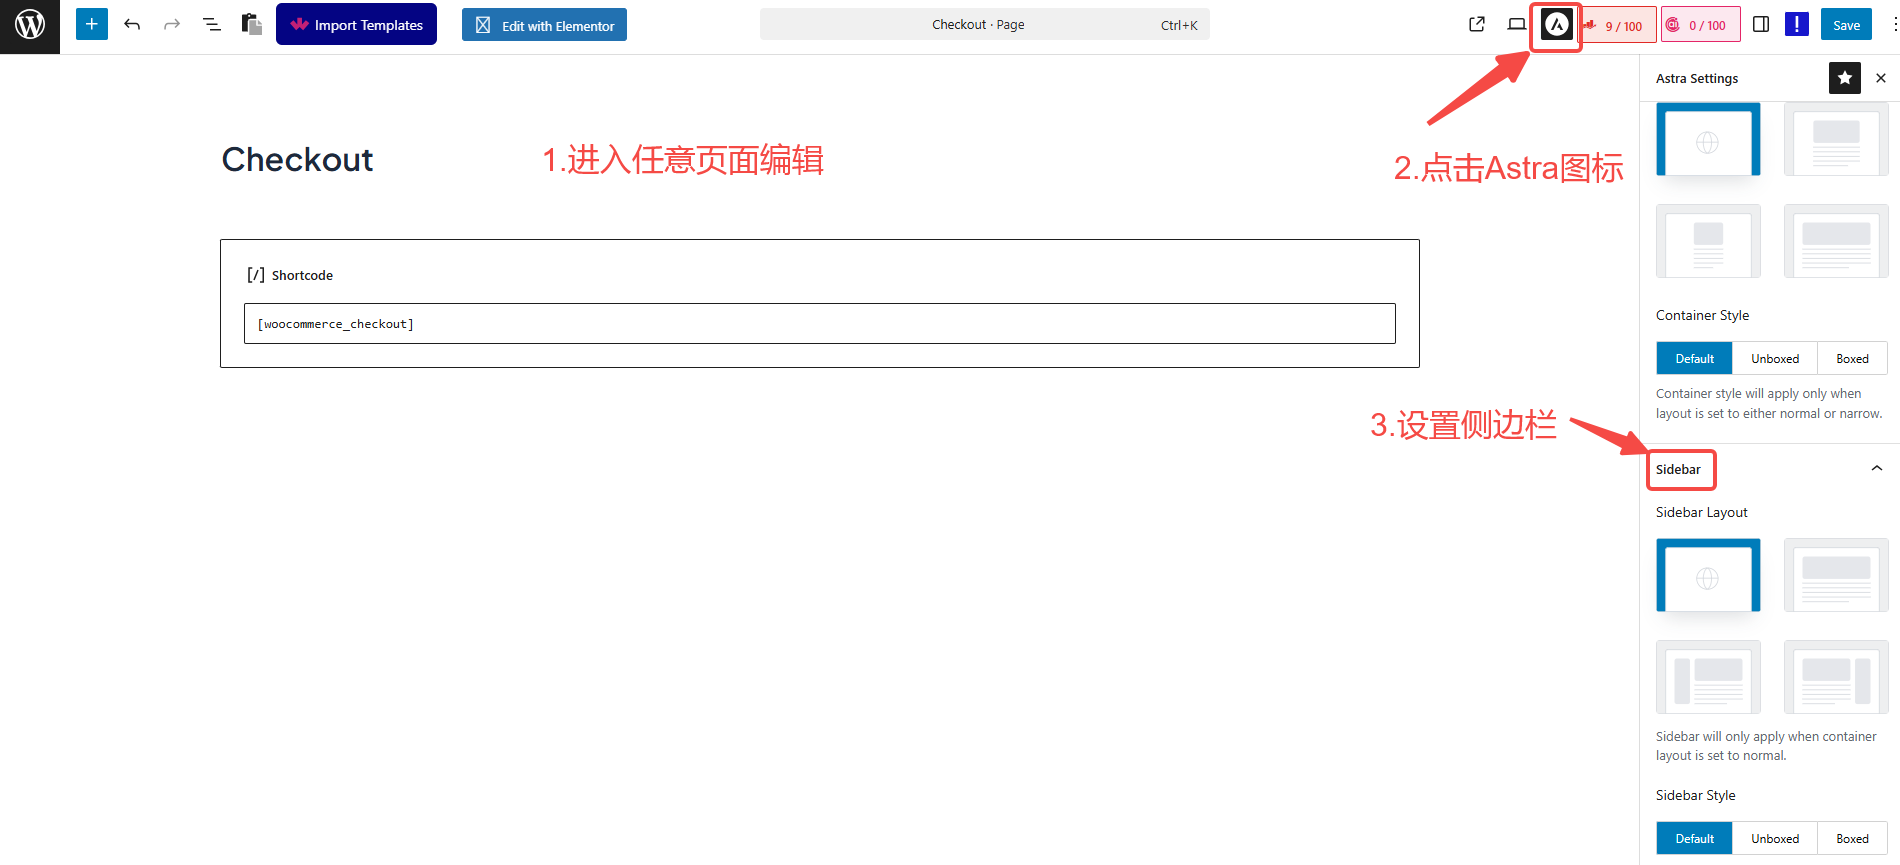Unpin Astra Settings with the star icon
Screen dimensions: 1900x865
point(1844,78)
